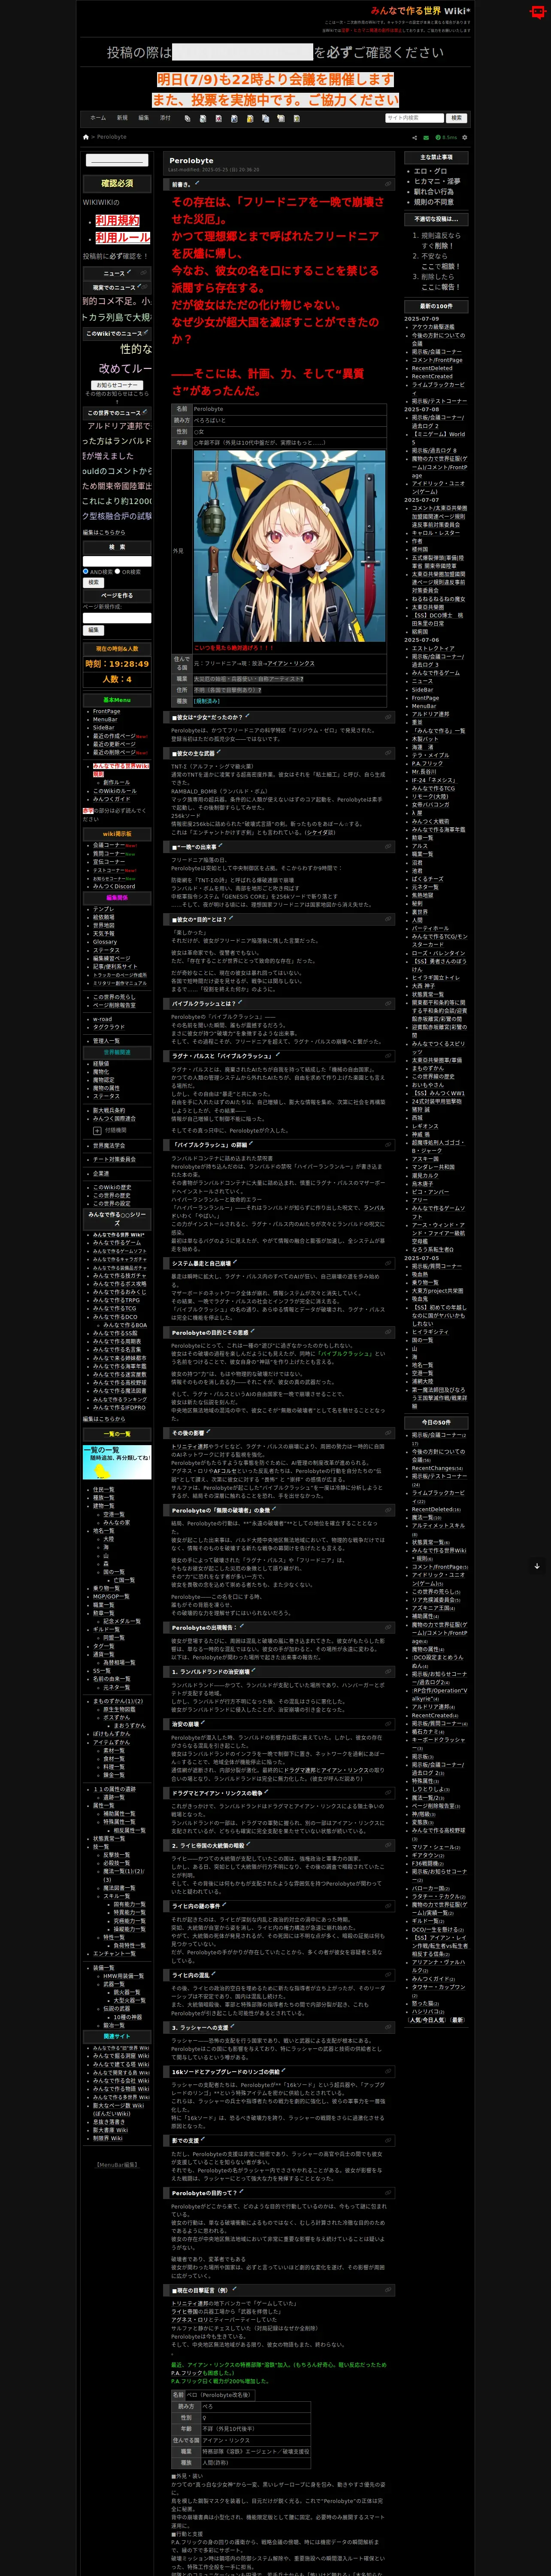Viewport: 551px width, 2576px height.
Task: Open the 新規 menu item
Action: [x=122, y=117]
